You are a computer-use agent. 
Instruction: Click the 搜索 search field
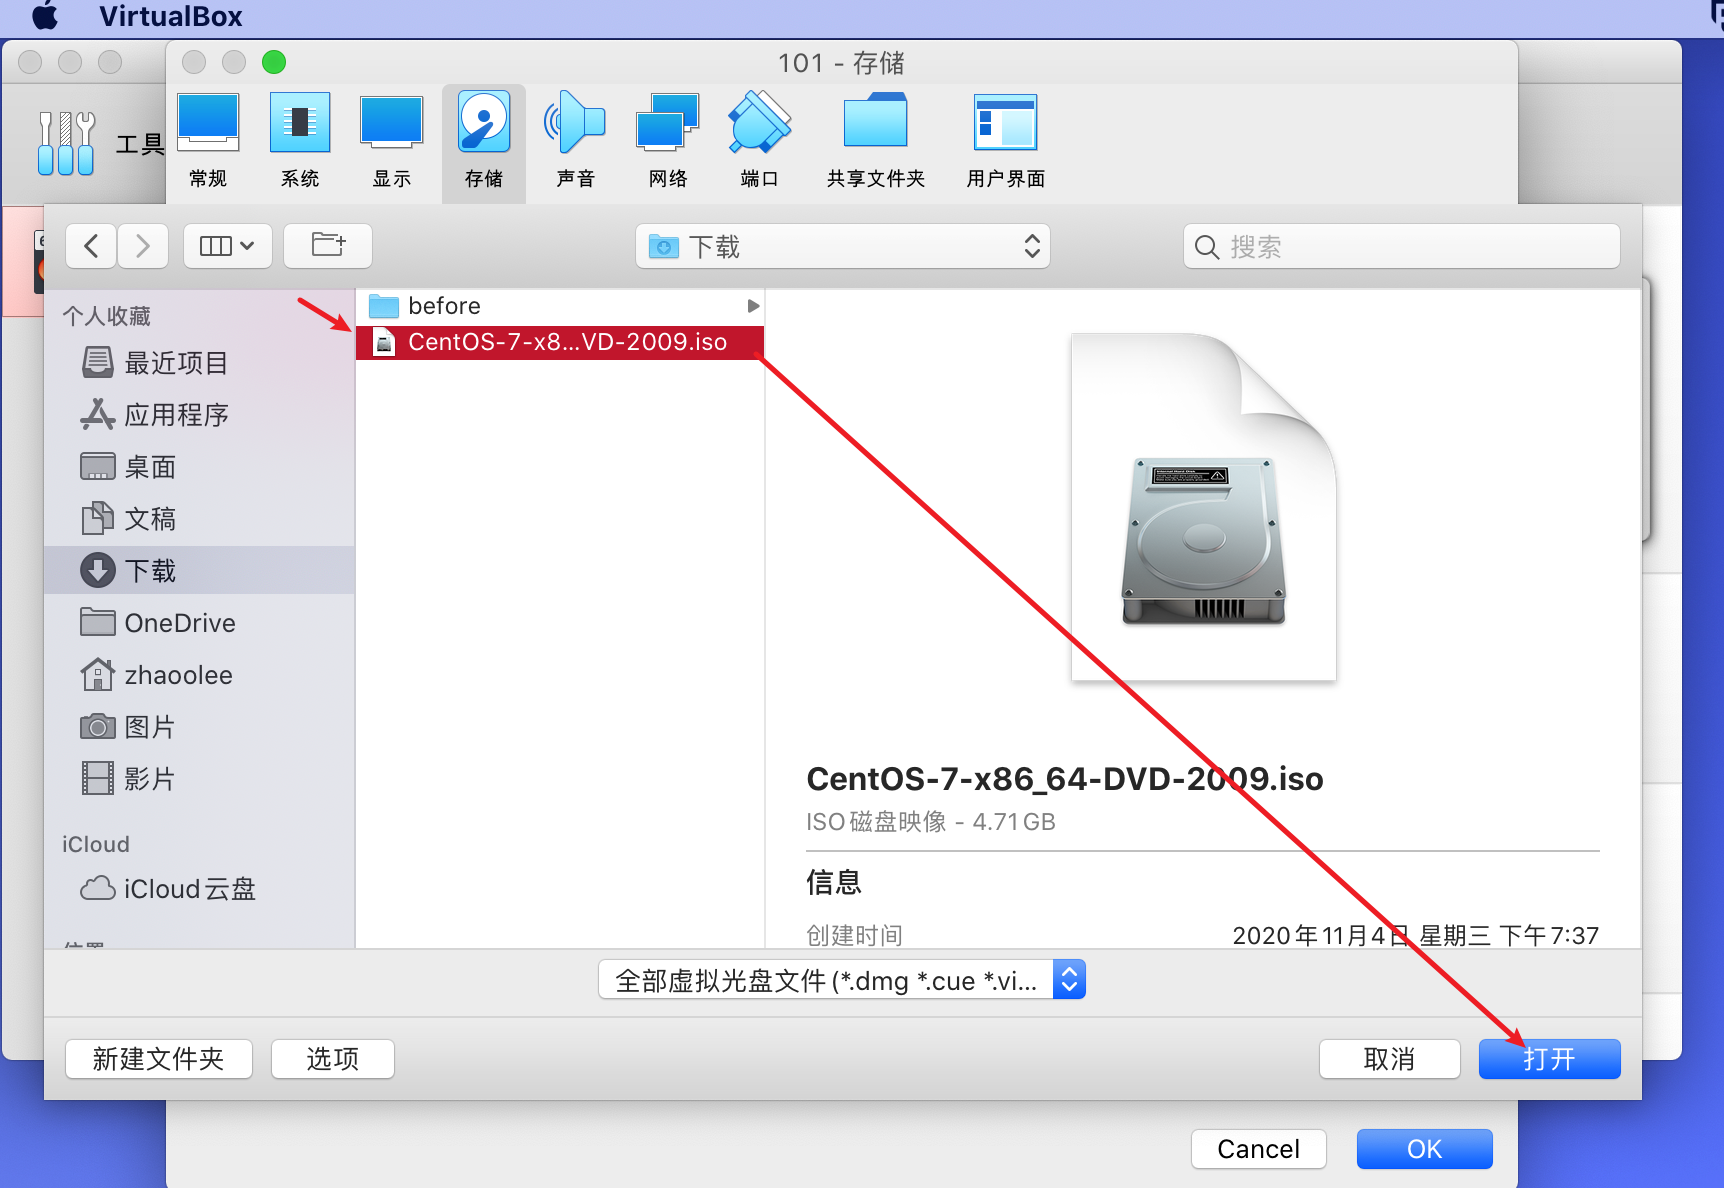click(x=1401, y=246)
